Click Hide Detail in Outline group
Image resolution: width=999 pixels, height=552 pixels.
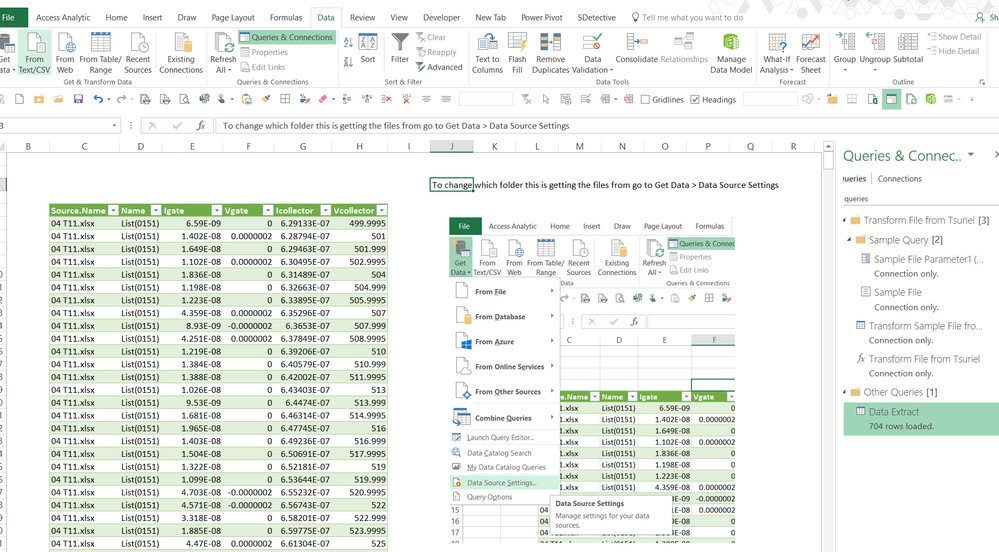(953, 51)
